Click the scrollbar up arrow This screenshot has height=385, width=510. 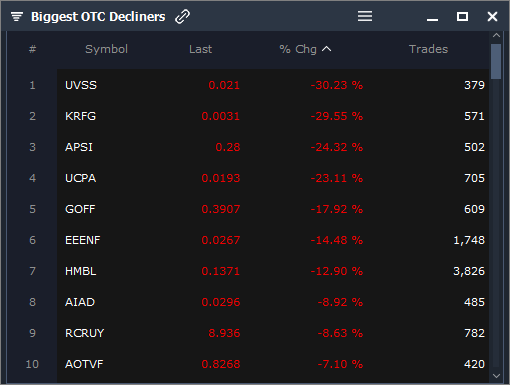pos(496,35)
